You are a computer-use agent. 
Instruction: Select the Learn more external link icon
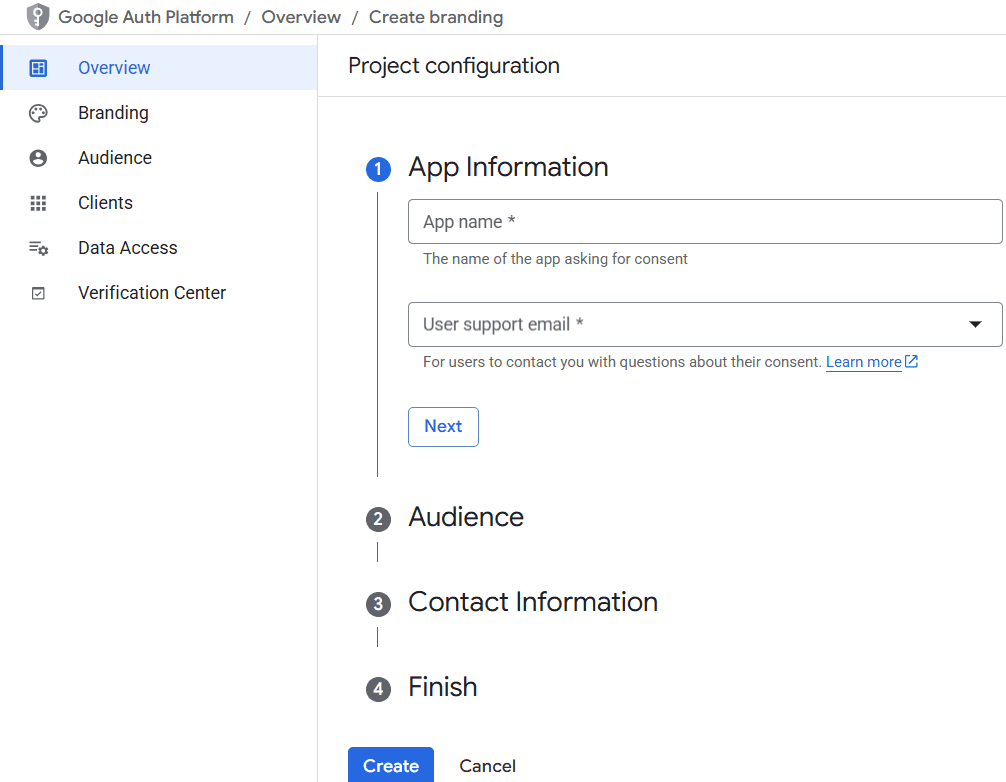(911, 361)
